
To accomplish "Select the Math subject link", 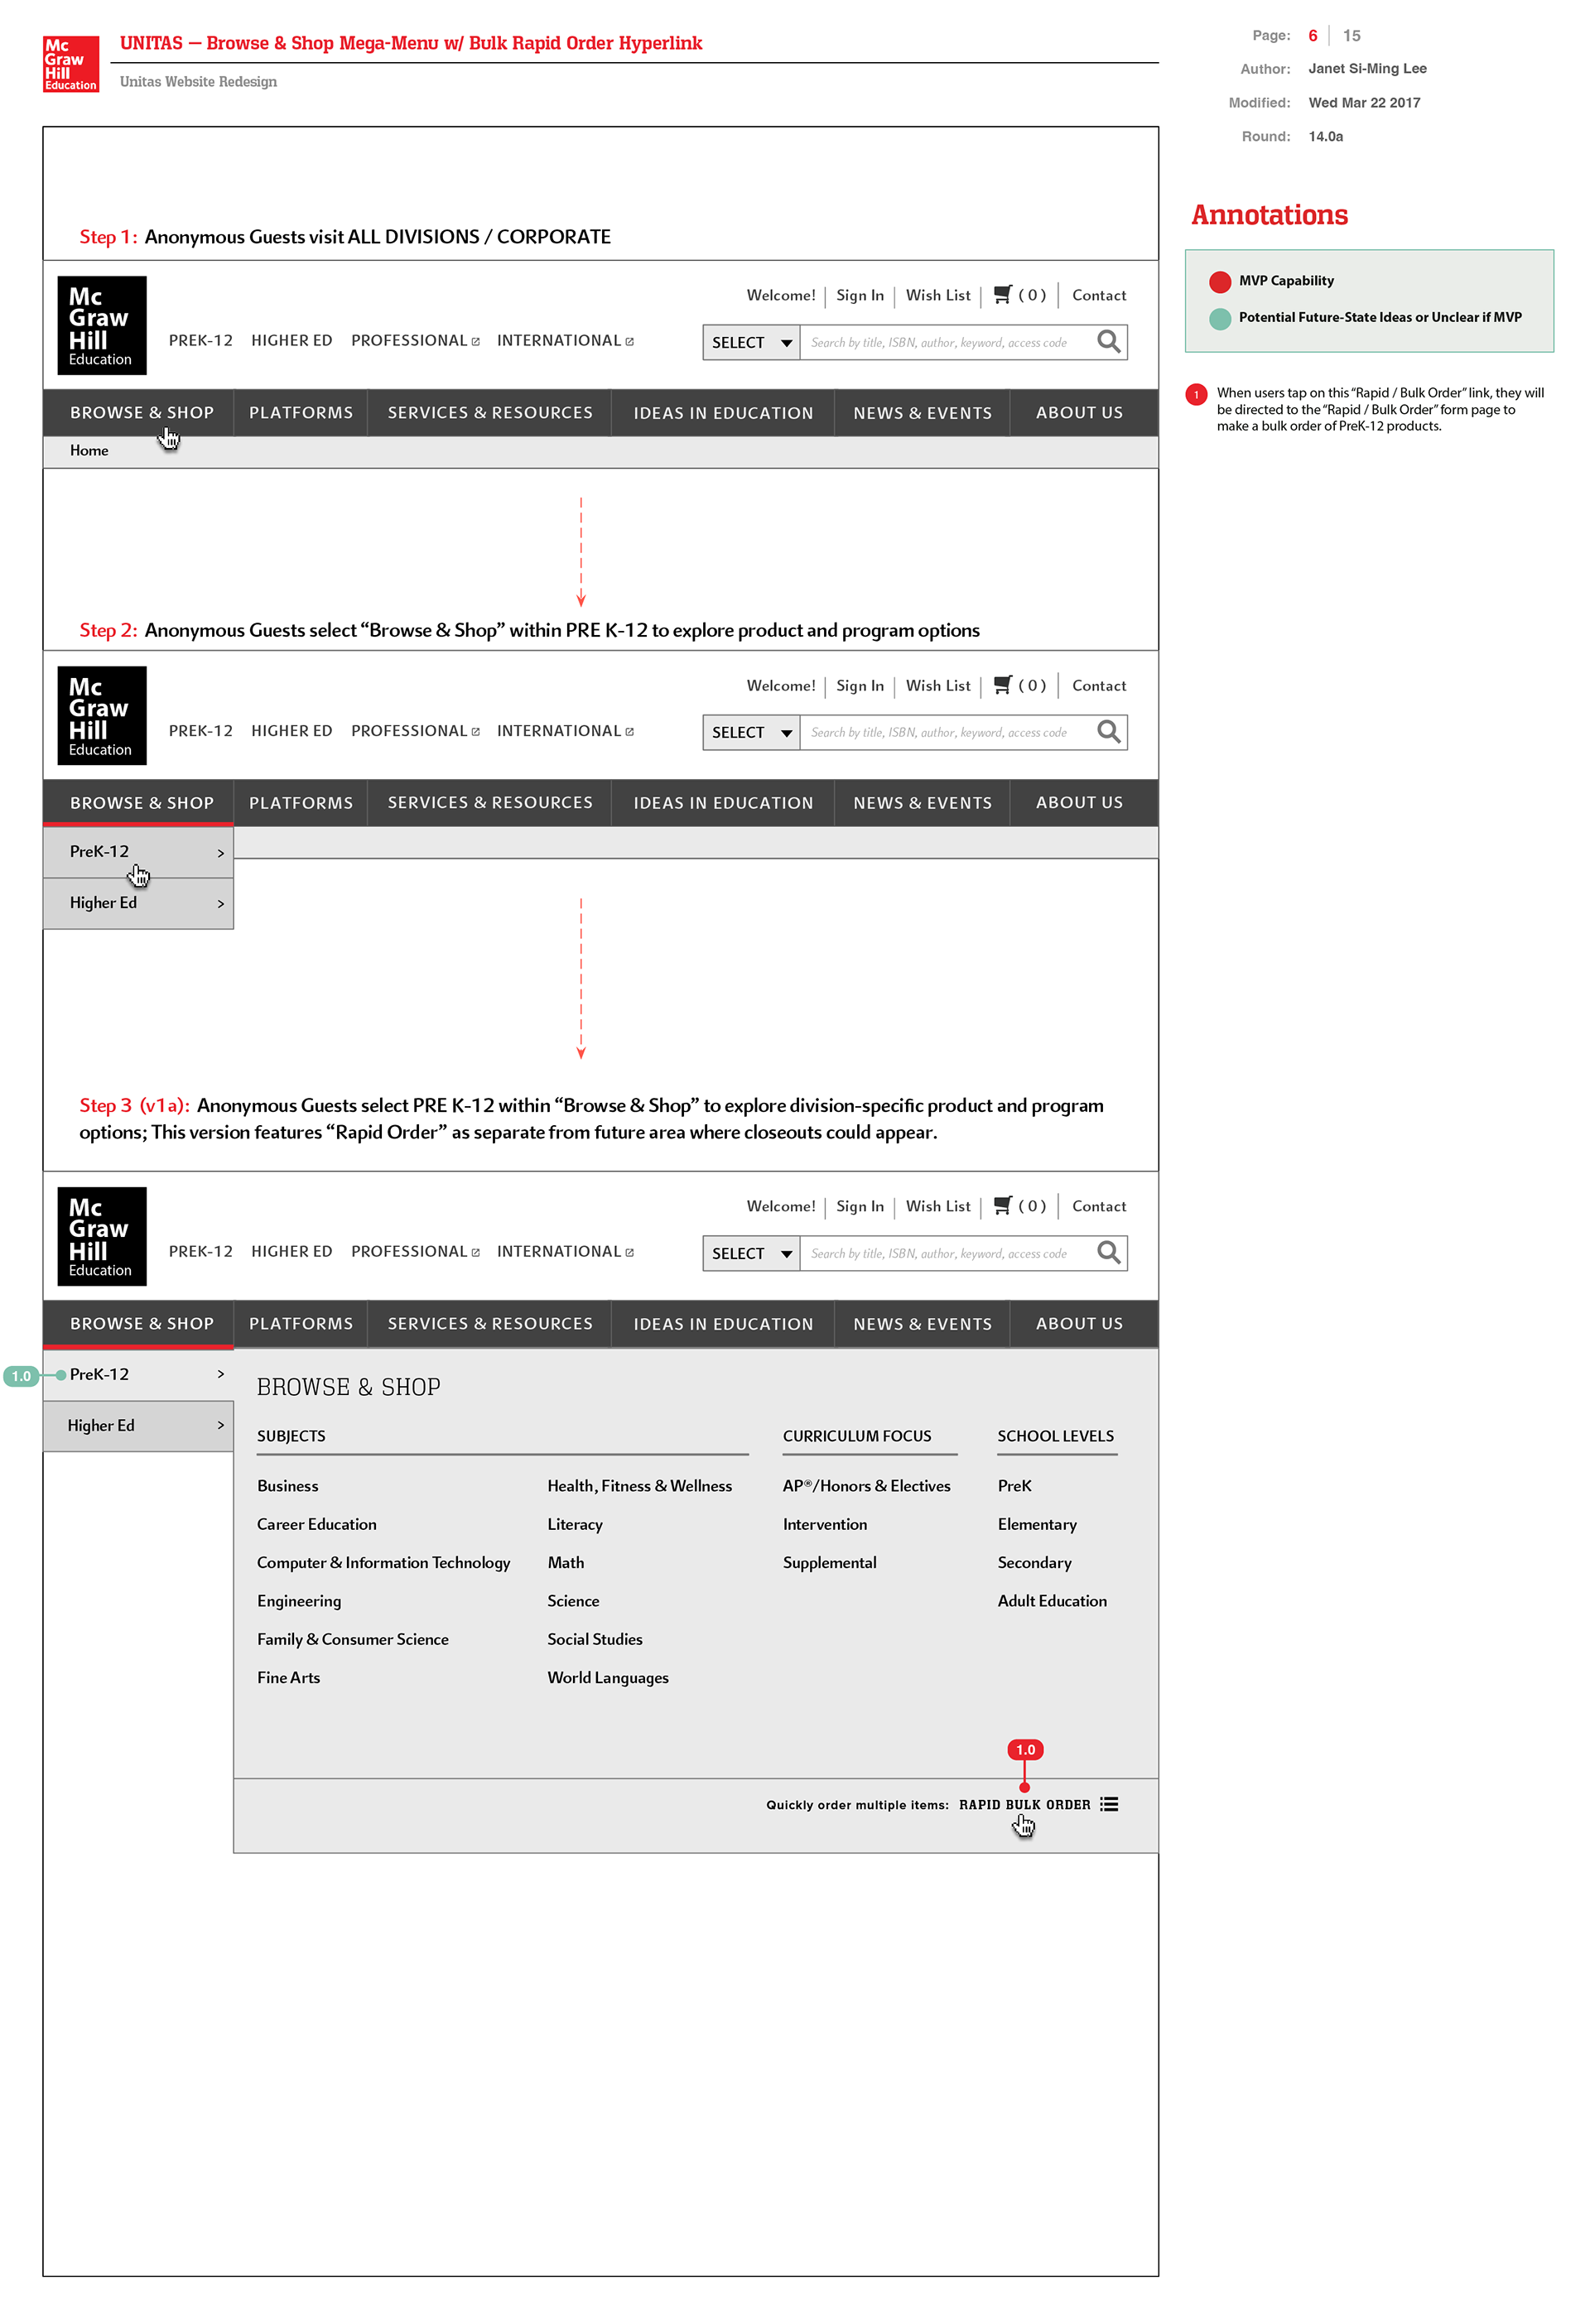I will [566, 1563].
